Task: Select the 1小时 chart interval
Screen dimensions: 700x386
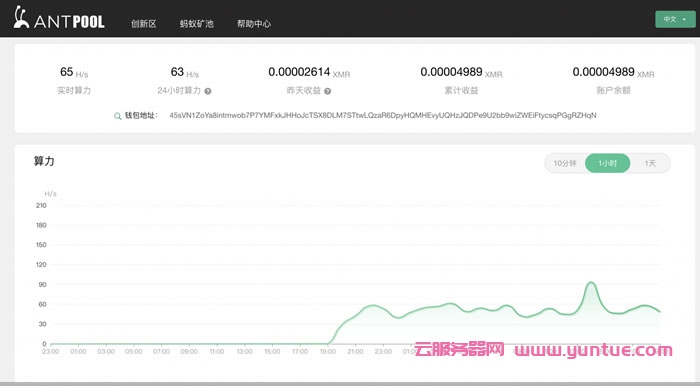Action: [608, 163]
